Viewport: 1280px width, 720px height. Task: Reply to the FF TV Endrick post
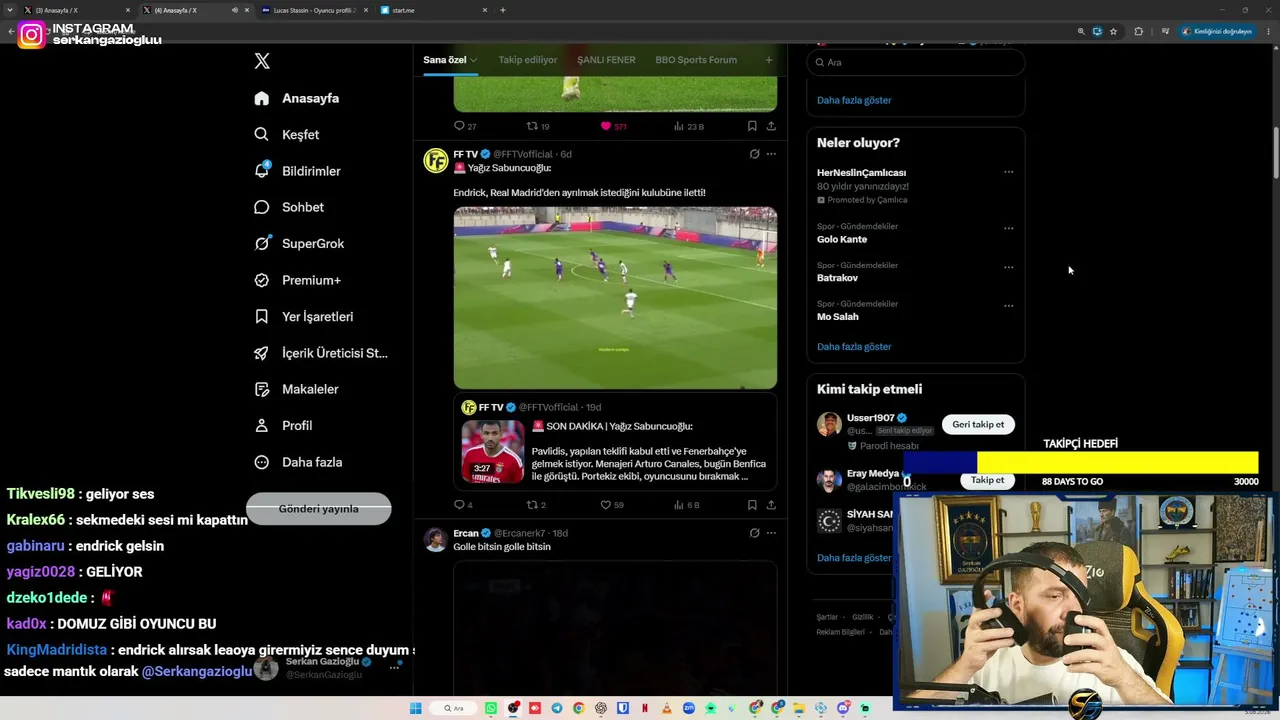[463, 505]
